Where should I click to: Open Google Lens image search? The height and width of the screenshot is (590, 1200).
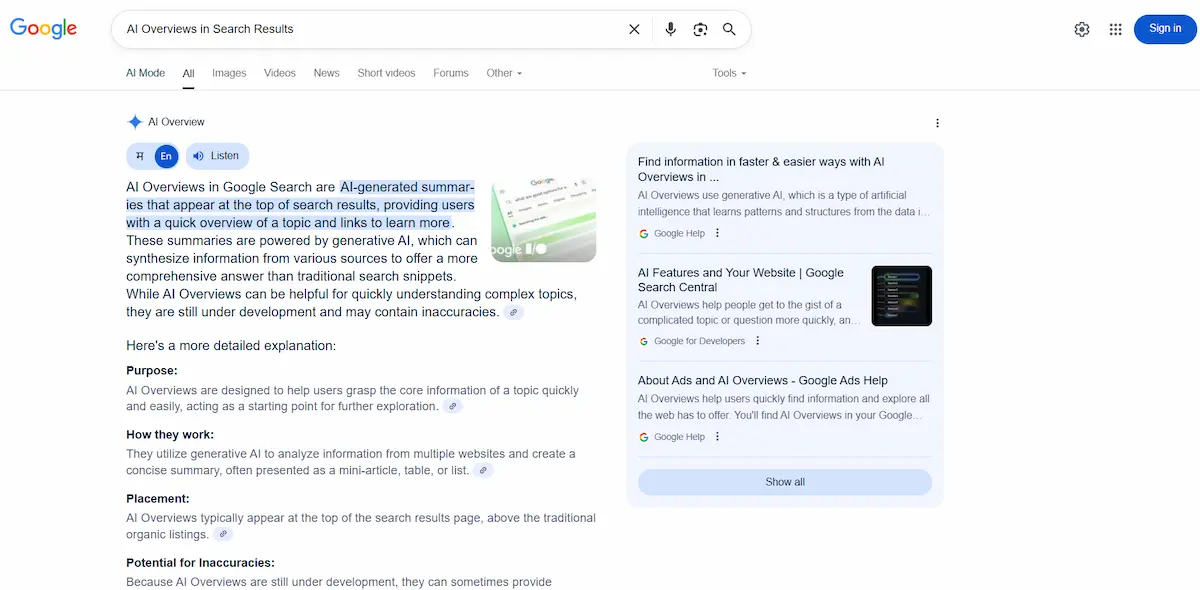pos(700,29)
